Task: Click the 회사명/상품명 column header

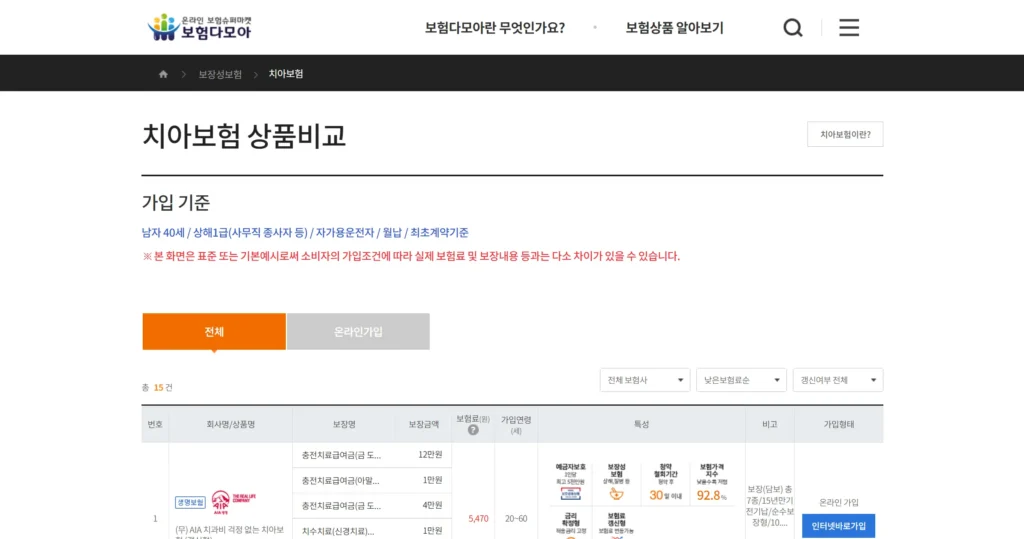Action: [x=231, y=425]
